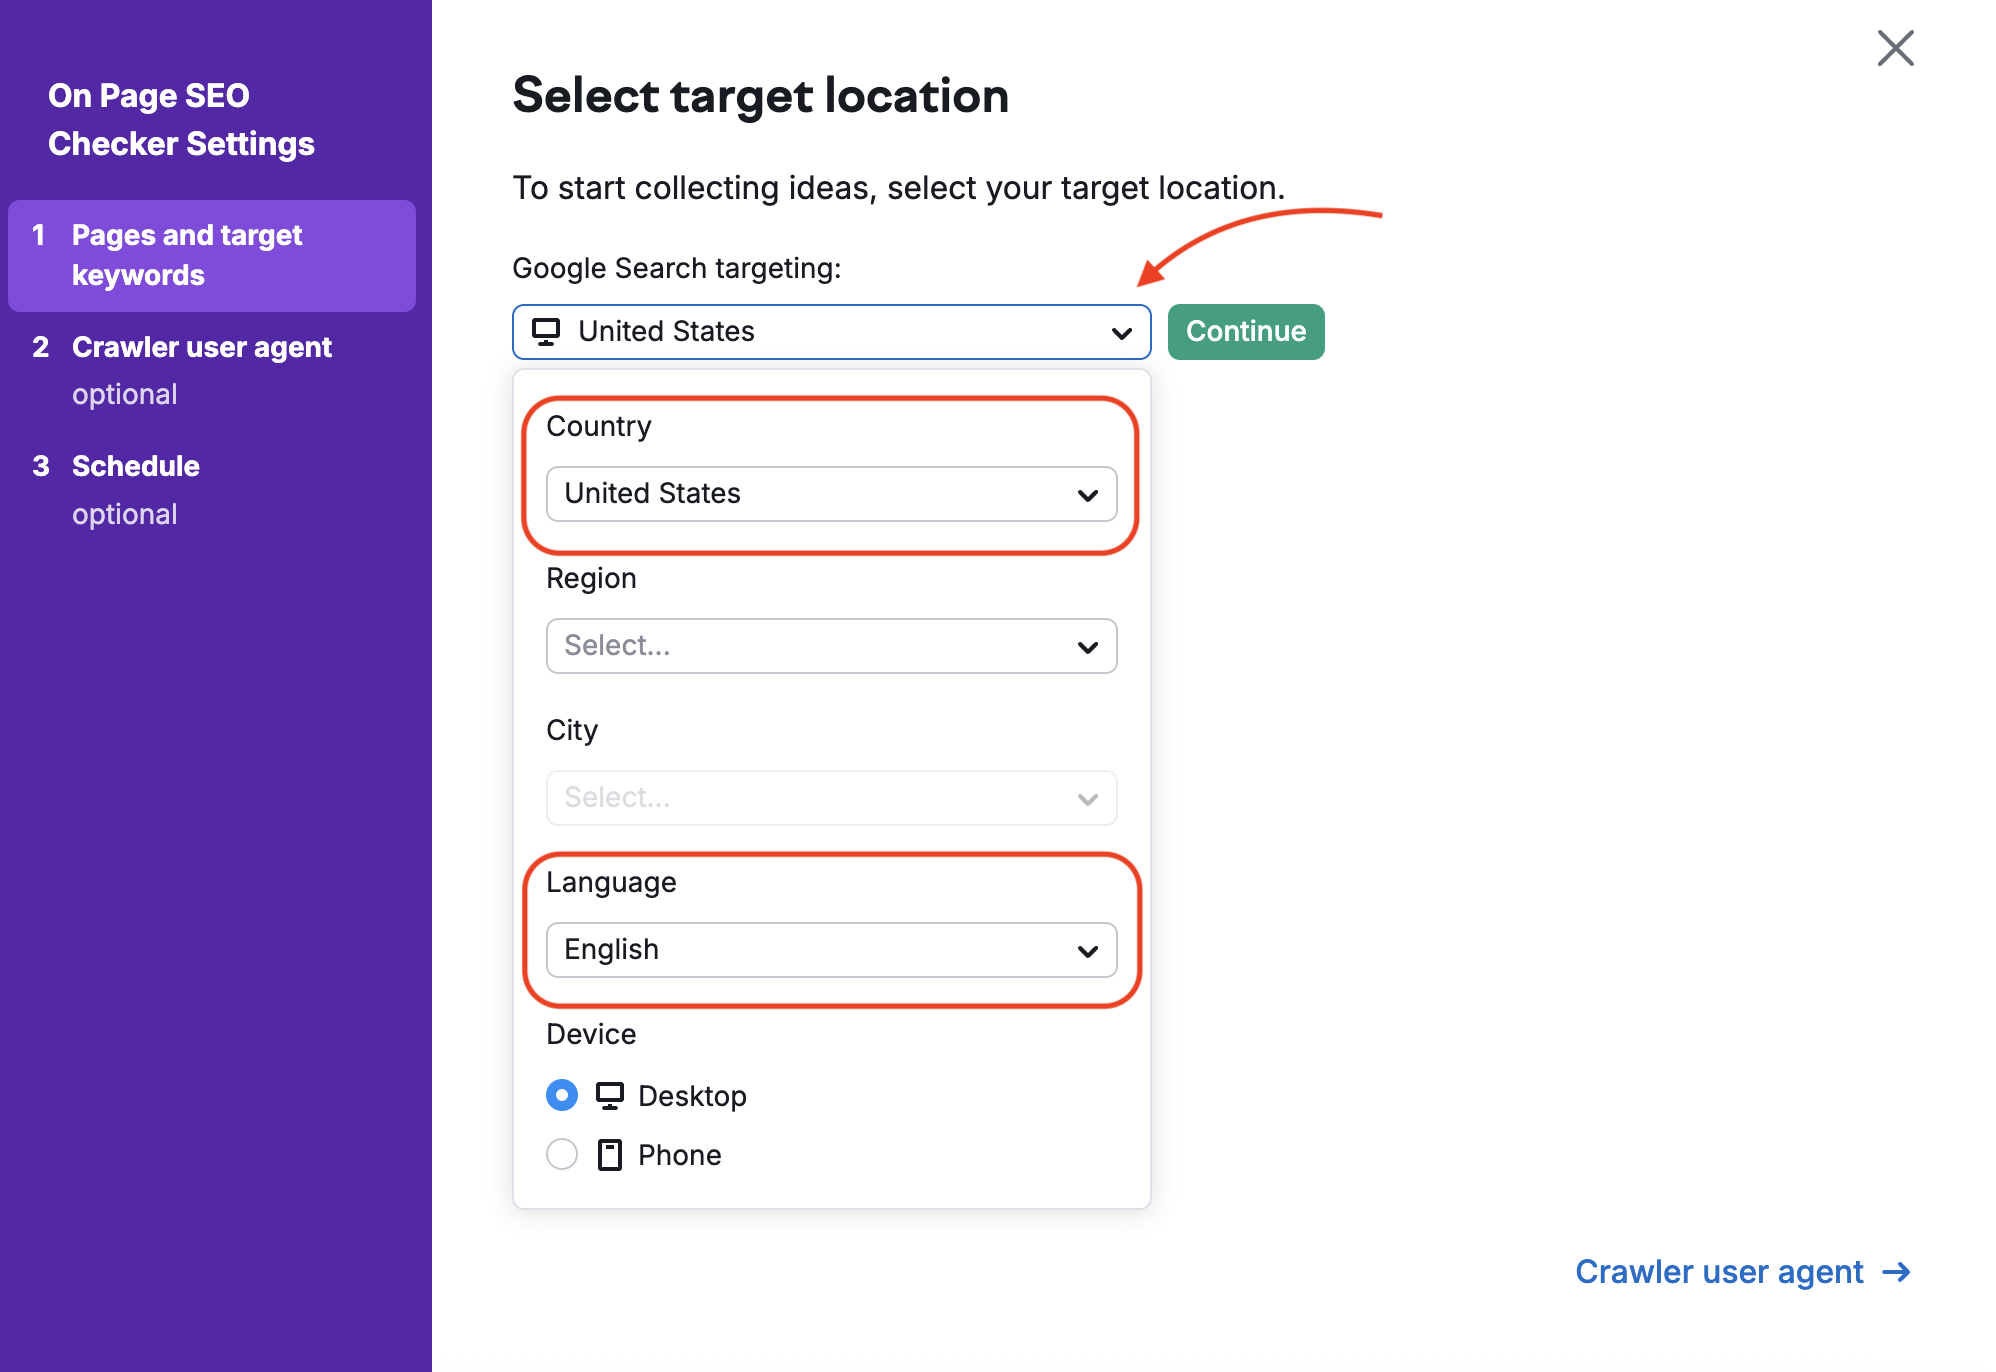Screen dimensions: 1996x1372
Task: Open the Language dropdown showing English
Action: coord(830,950)
